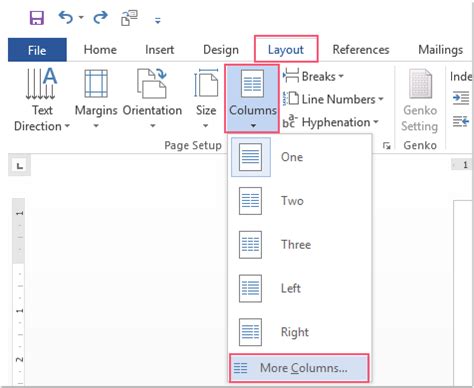Image resolution: width=474 pixels, height=388 pixels.
Task: Open the File tab
Action: [37, 50]
